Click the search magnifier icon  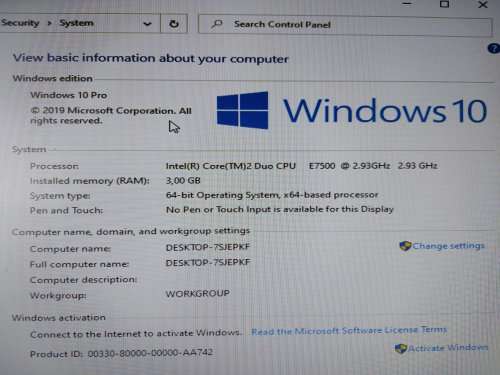[217, 24]
